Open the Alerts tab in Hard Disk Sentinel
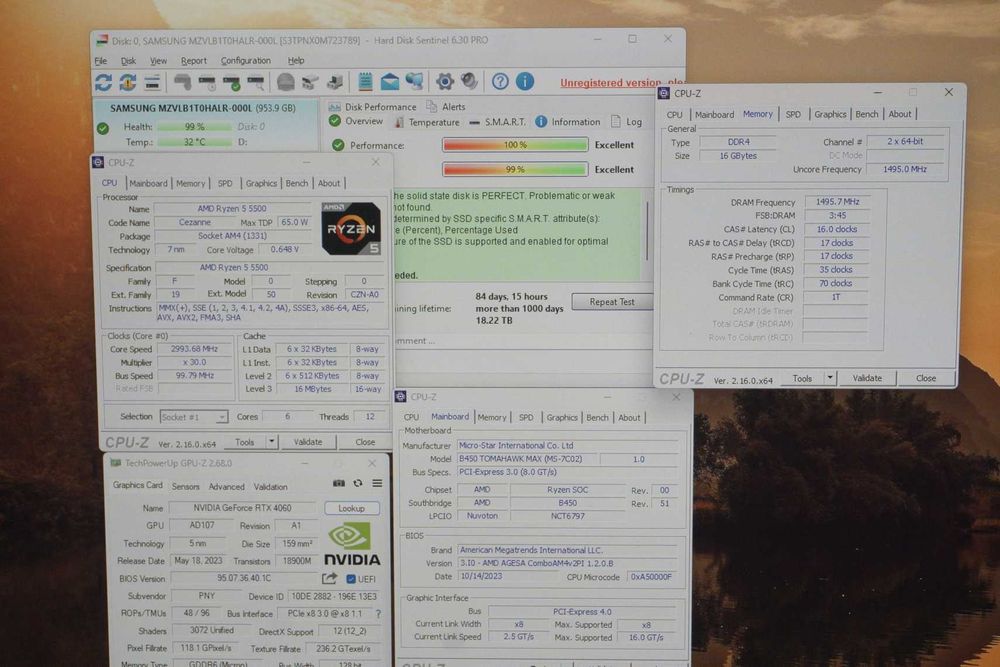Viewport: 1000px width, 667px height. 446,106
